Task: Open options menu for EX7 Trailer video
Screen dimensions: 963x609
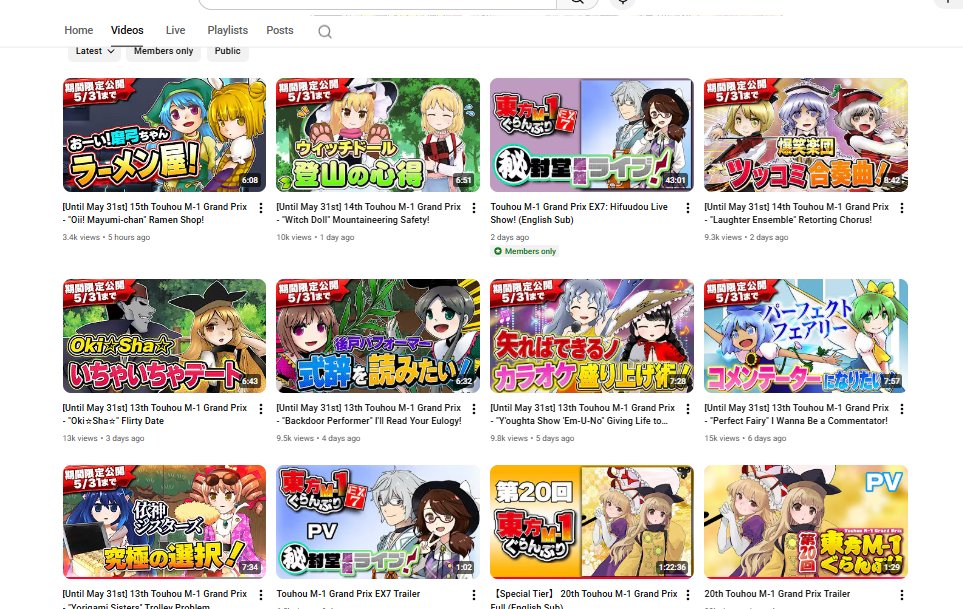Action: (x=474, y=595)
